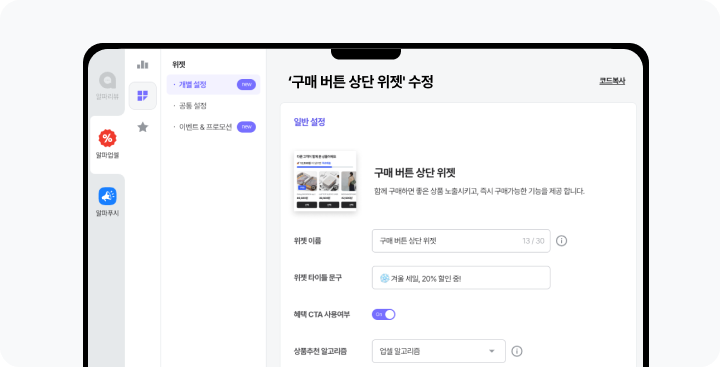Click the 위젯 타이틀 문구 input field
This screenshot has height=367, width=720.
click(x=461, y=277)
